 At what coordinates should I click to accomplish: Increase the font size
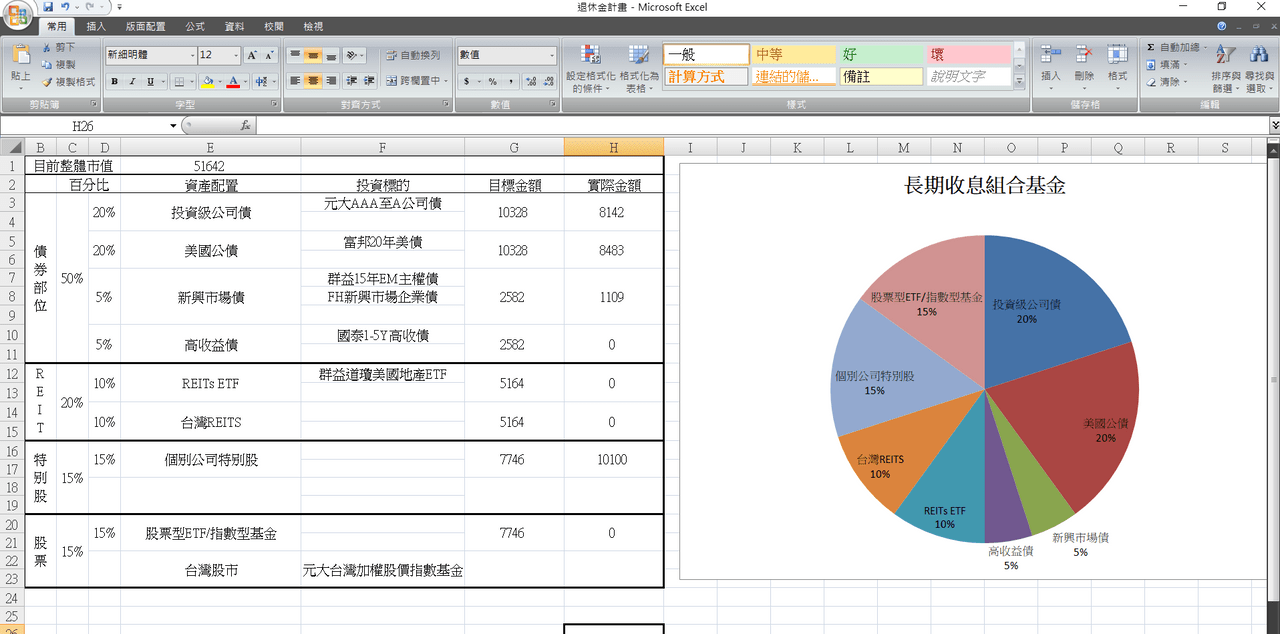[x=253, y=56]
